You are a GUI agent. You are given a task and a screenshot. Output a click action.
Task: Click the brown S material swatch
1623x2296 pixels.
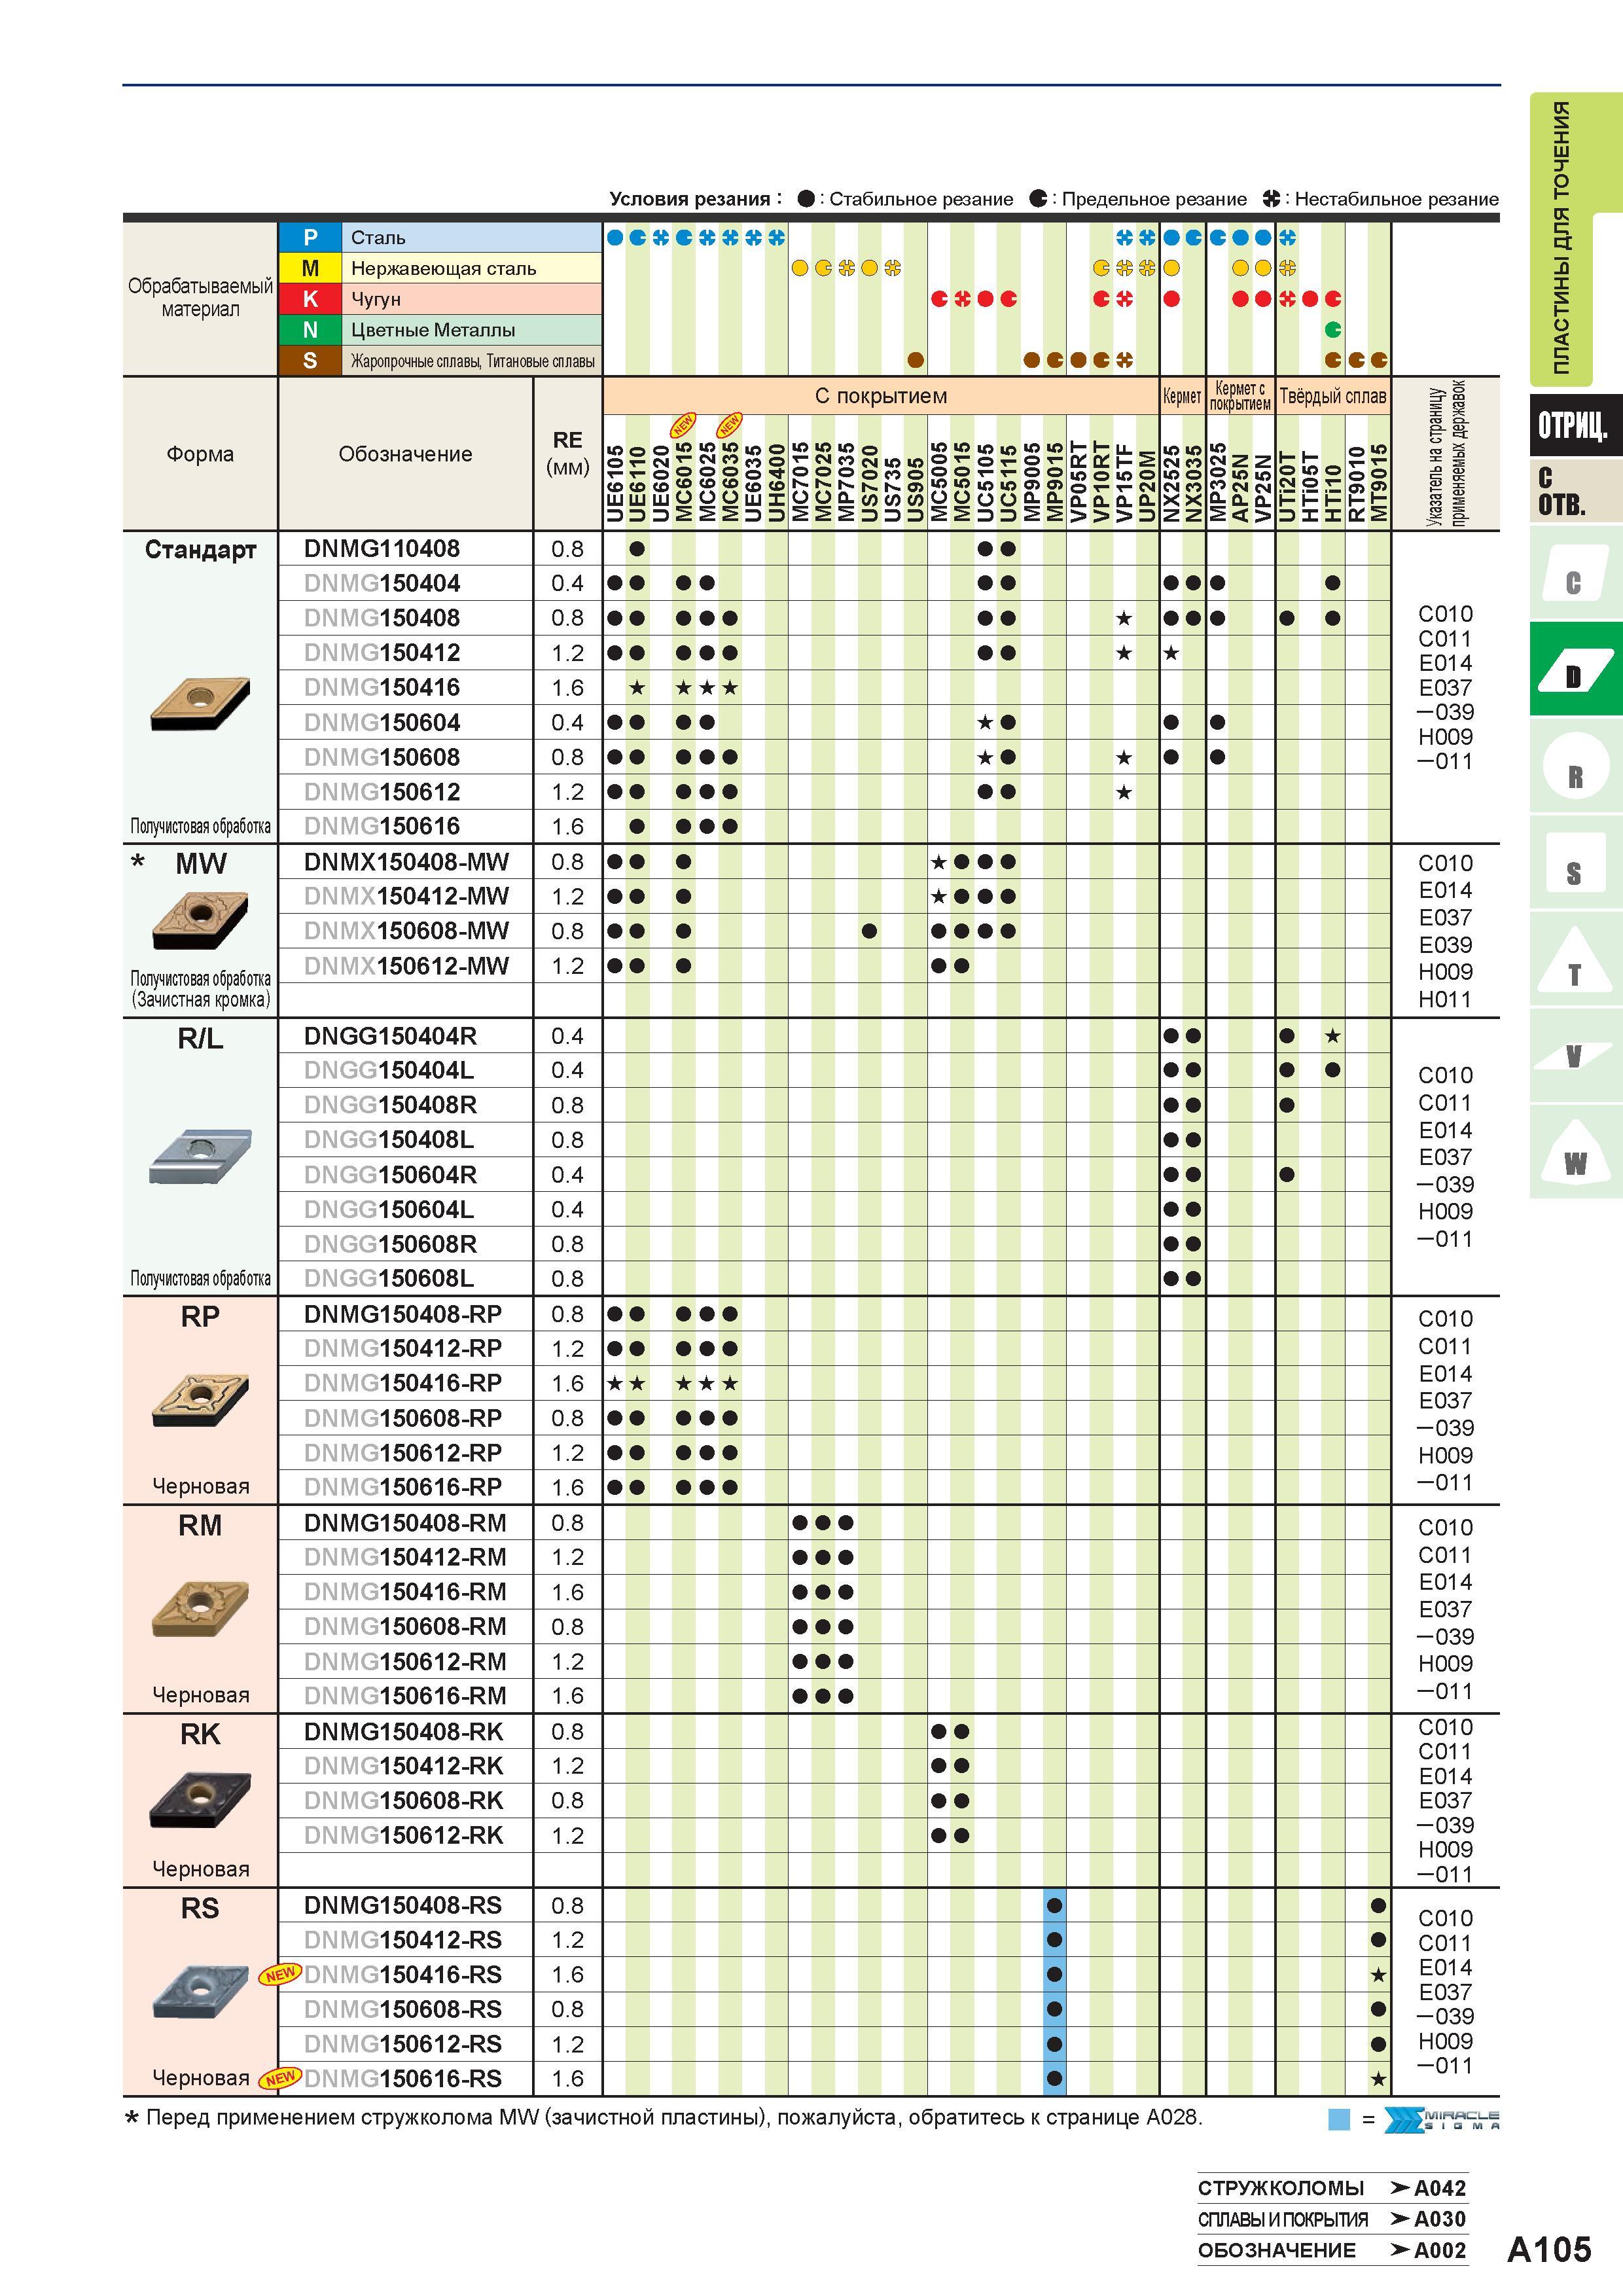[x=310, y=361]
